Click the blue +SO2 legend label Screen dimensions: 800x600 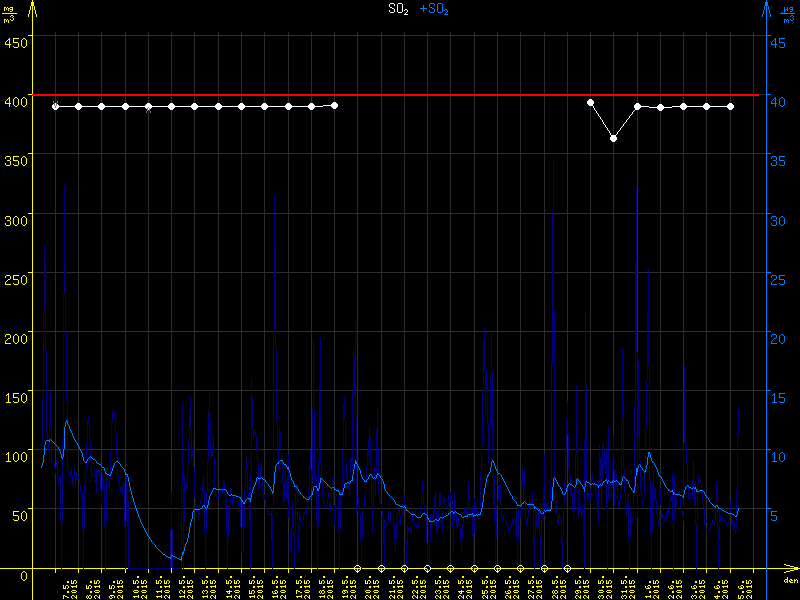click(x=433, y=9)
